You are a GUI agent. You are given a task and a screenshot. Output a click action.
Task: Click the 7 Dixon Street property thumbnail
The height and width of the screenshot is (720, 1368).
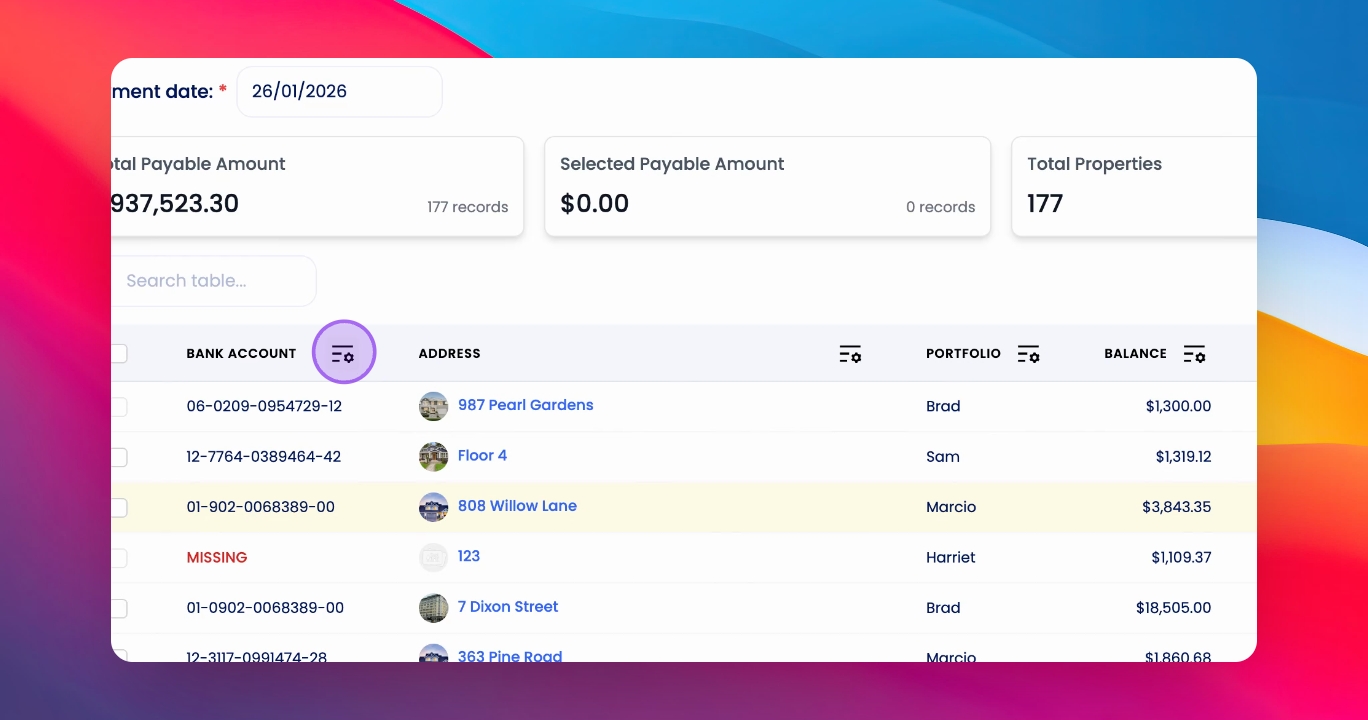click(433, 608)
